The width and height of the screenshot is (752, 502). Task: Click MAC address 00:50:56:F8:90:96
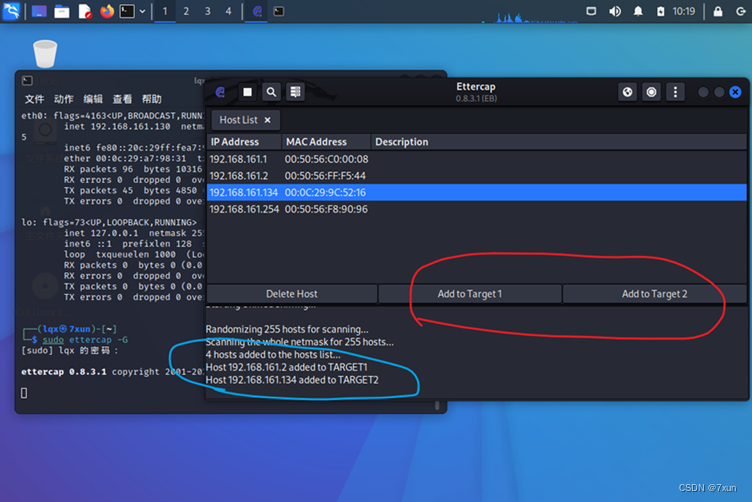click(326, 210)
